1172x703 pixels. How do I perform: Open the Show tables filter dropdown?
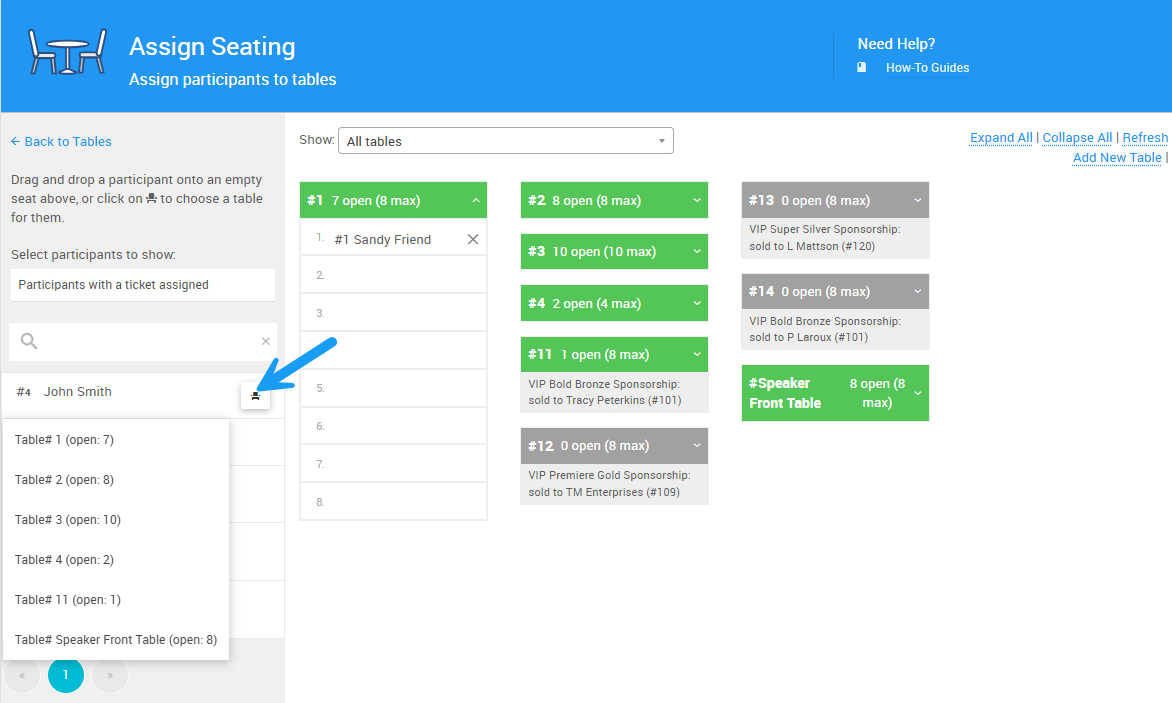pos(505,141)
